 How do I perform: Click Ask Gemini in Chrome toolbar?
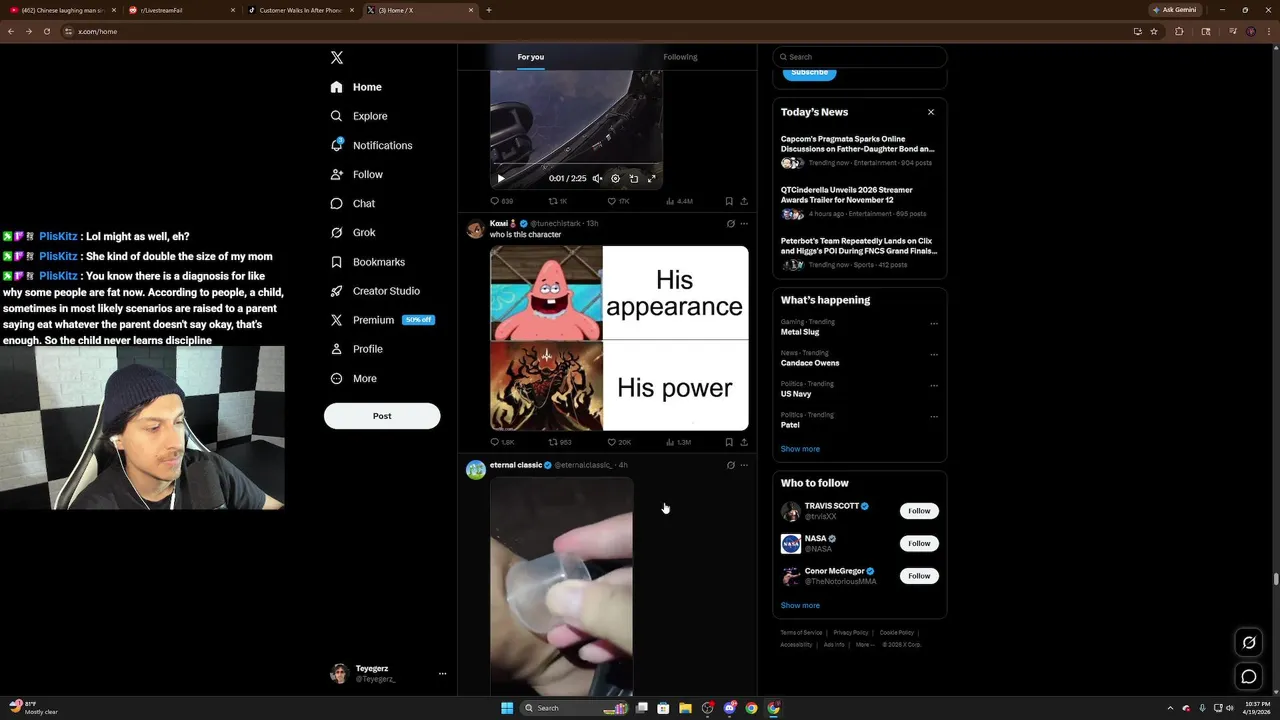coord(1175,10)
